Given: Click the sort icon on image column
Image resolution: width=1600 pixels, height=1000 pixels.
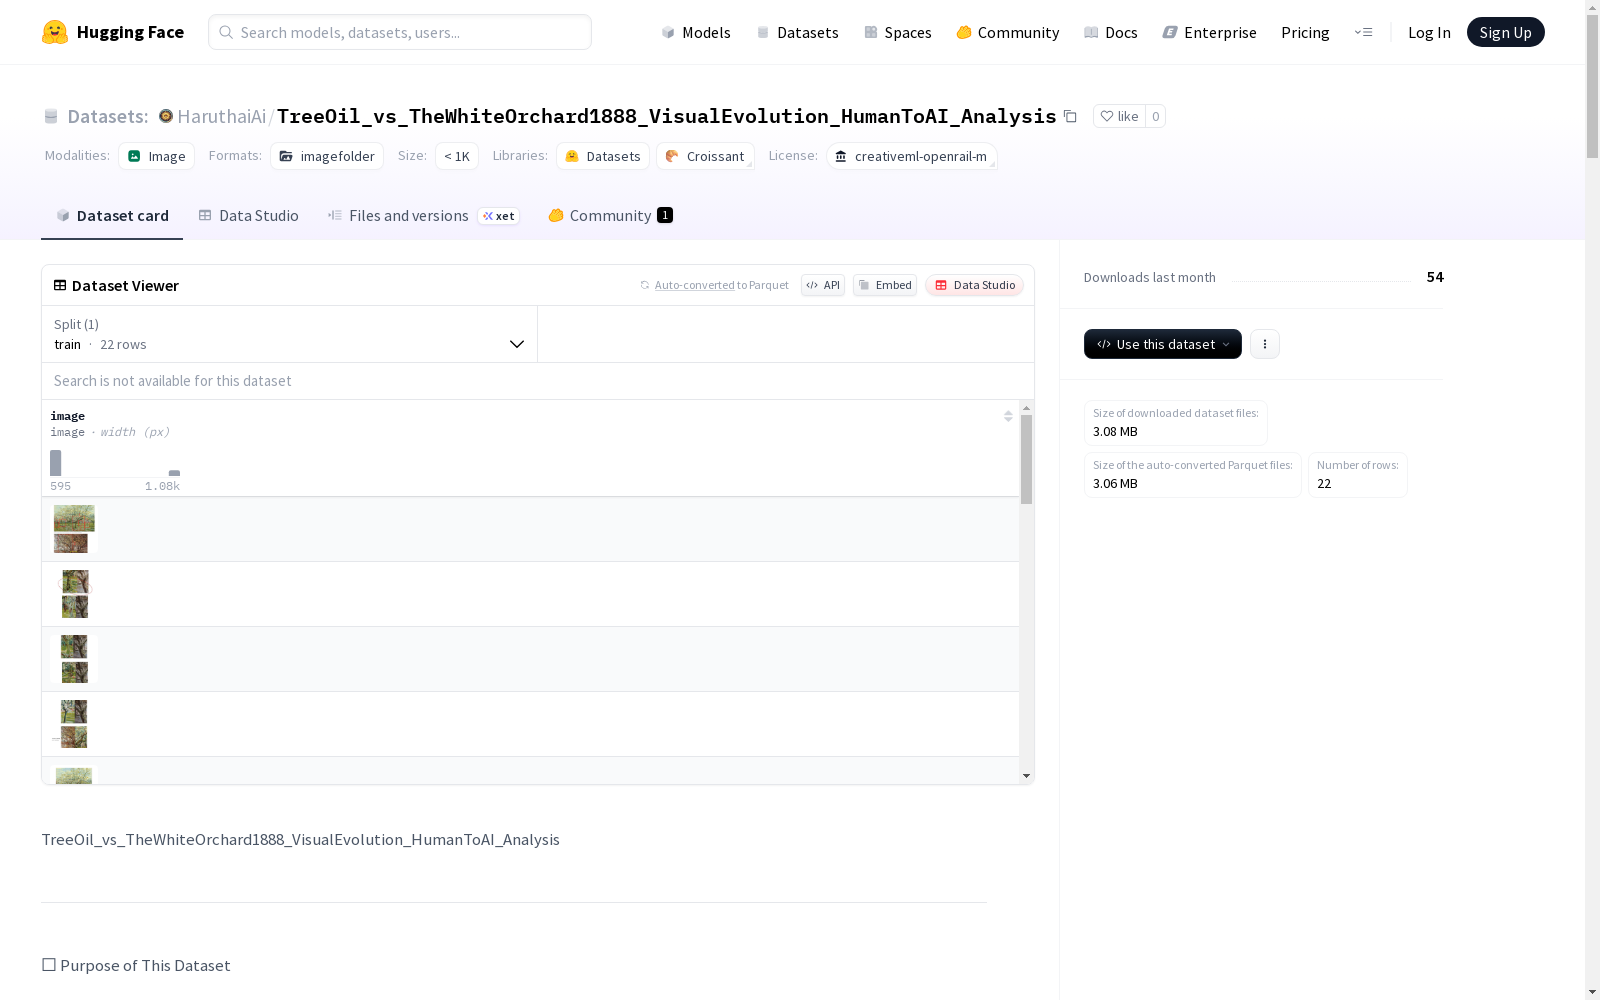Looking at the screenshot, I should pos(1008,416).
